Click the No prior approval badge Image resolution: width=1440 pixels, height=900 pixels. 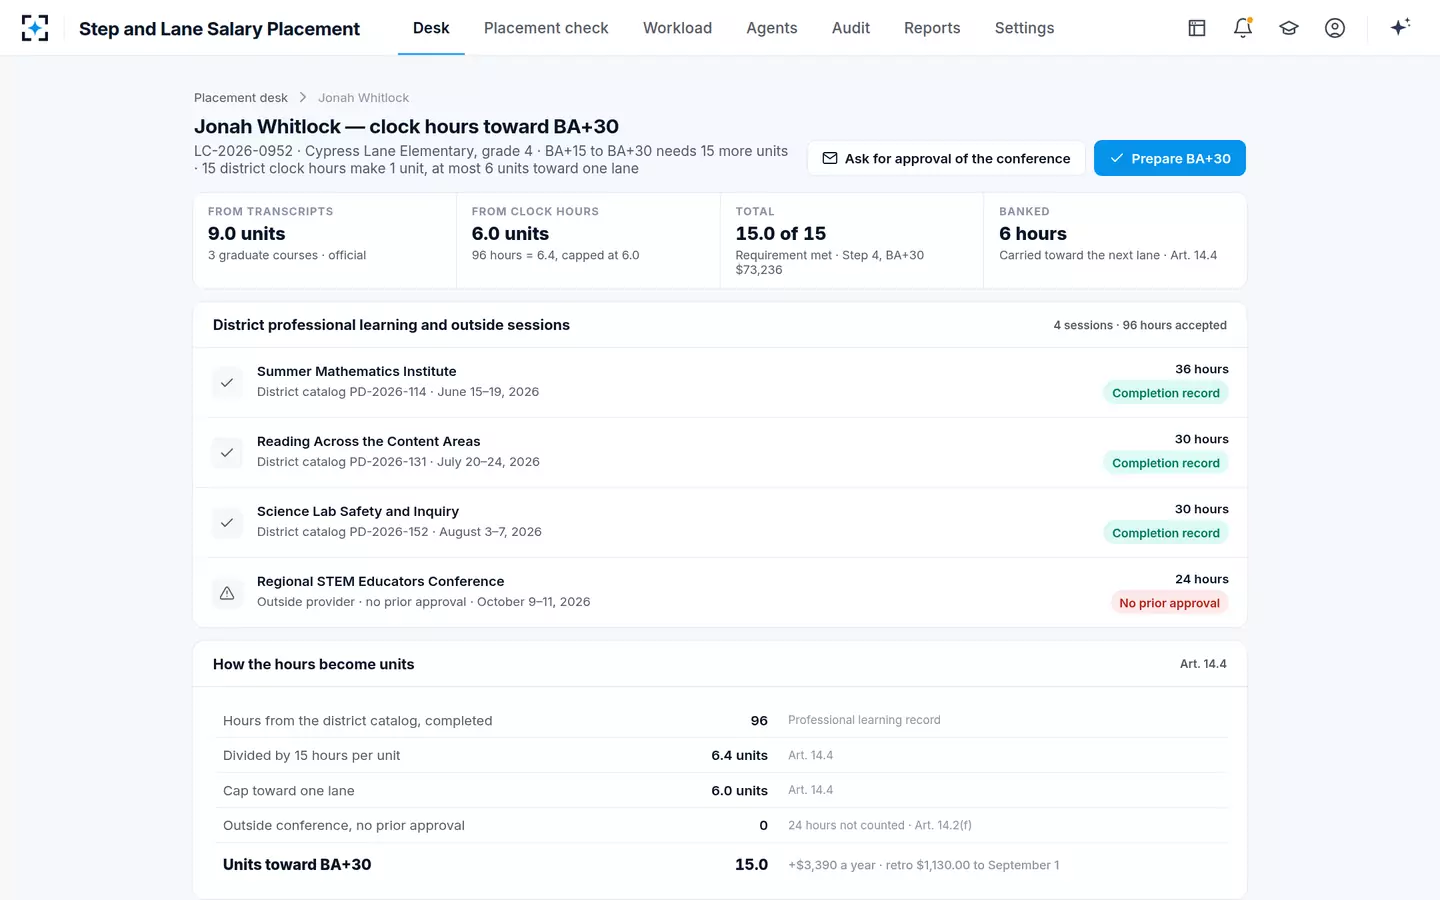coord(1169,603)
